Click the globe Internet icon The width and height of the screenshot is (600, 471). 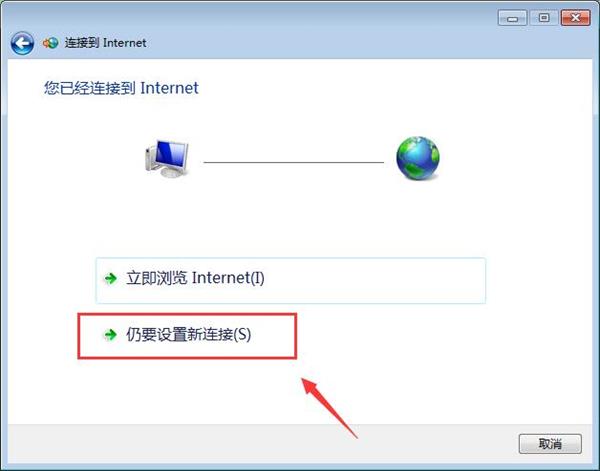(418, 158)
